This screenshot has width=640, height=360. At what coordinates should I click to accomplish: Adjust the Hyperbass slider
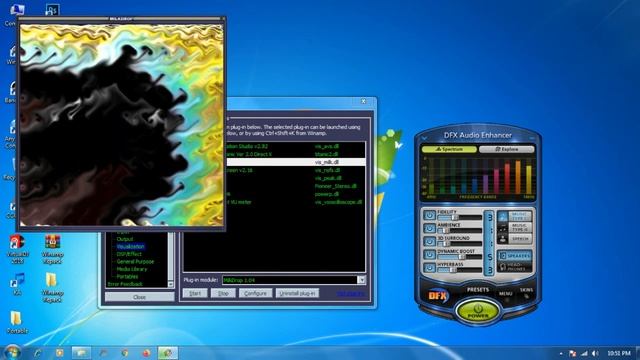[x=460, y=270]
